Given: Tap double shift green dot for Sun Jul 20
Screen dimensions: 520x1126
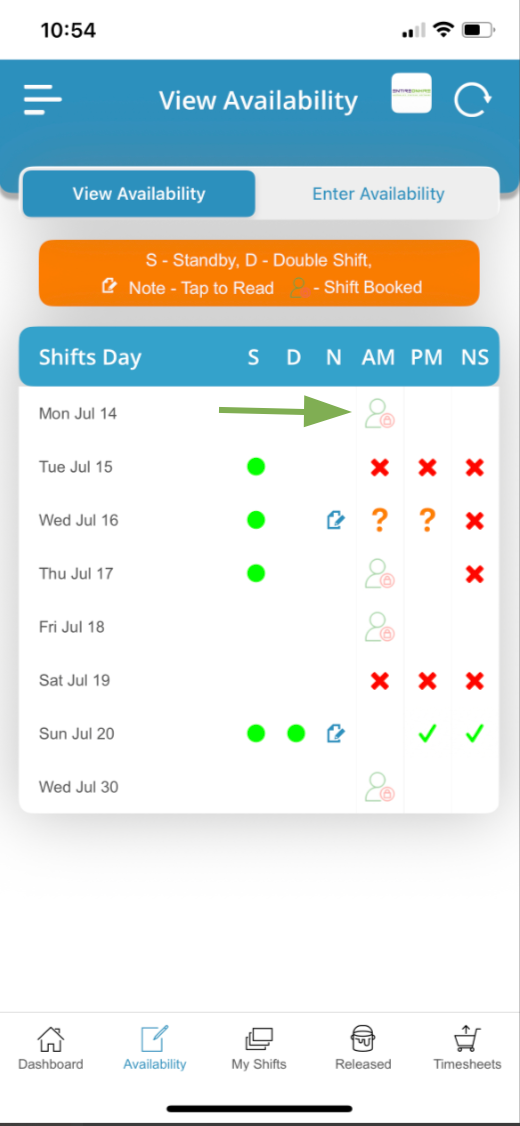Looking at the screenshot, I should tap(296, 733).
